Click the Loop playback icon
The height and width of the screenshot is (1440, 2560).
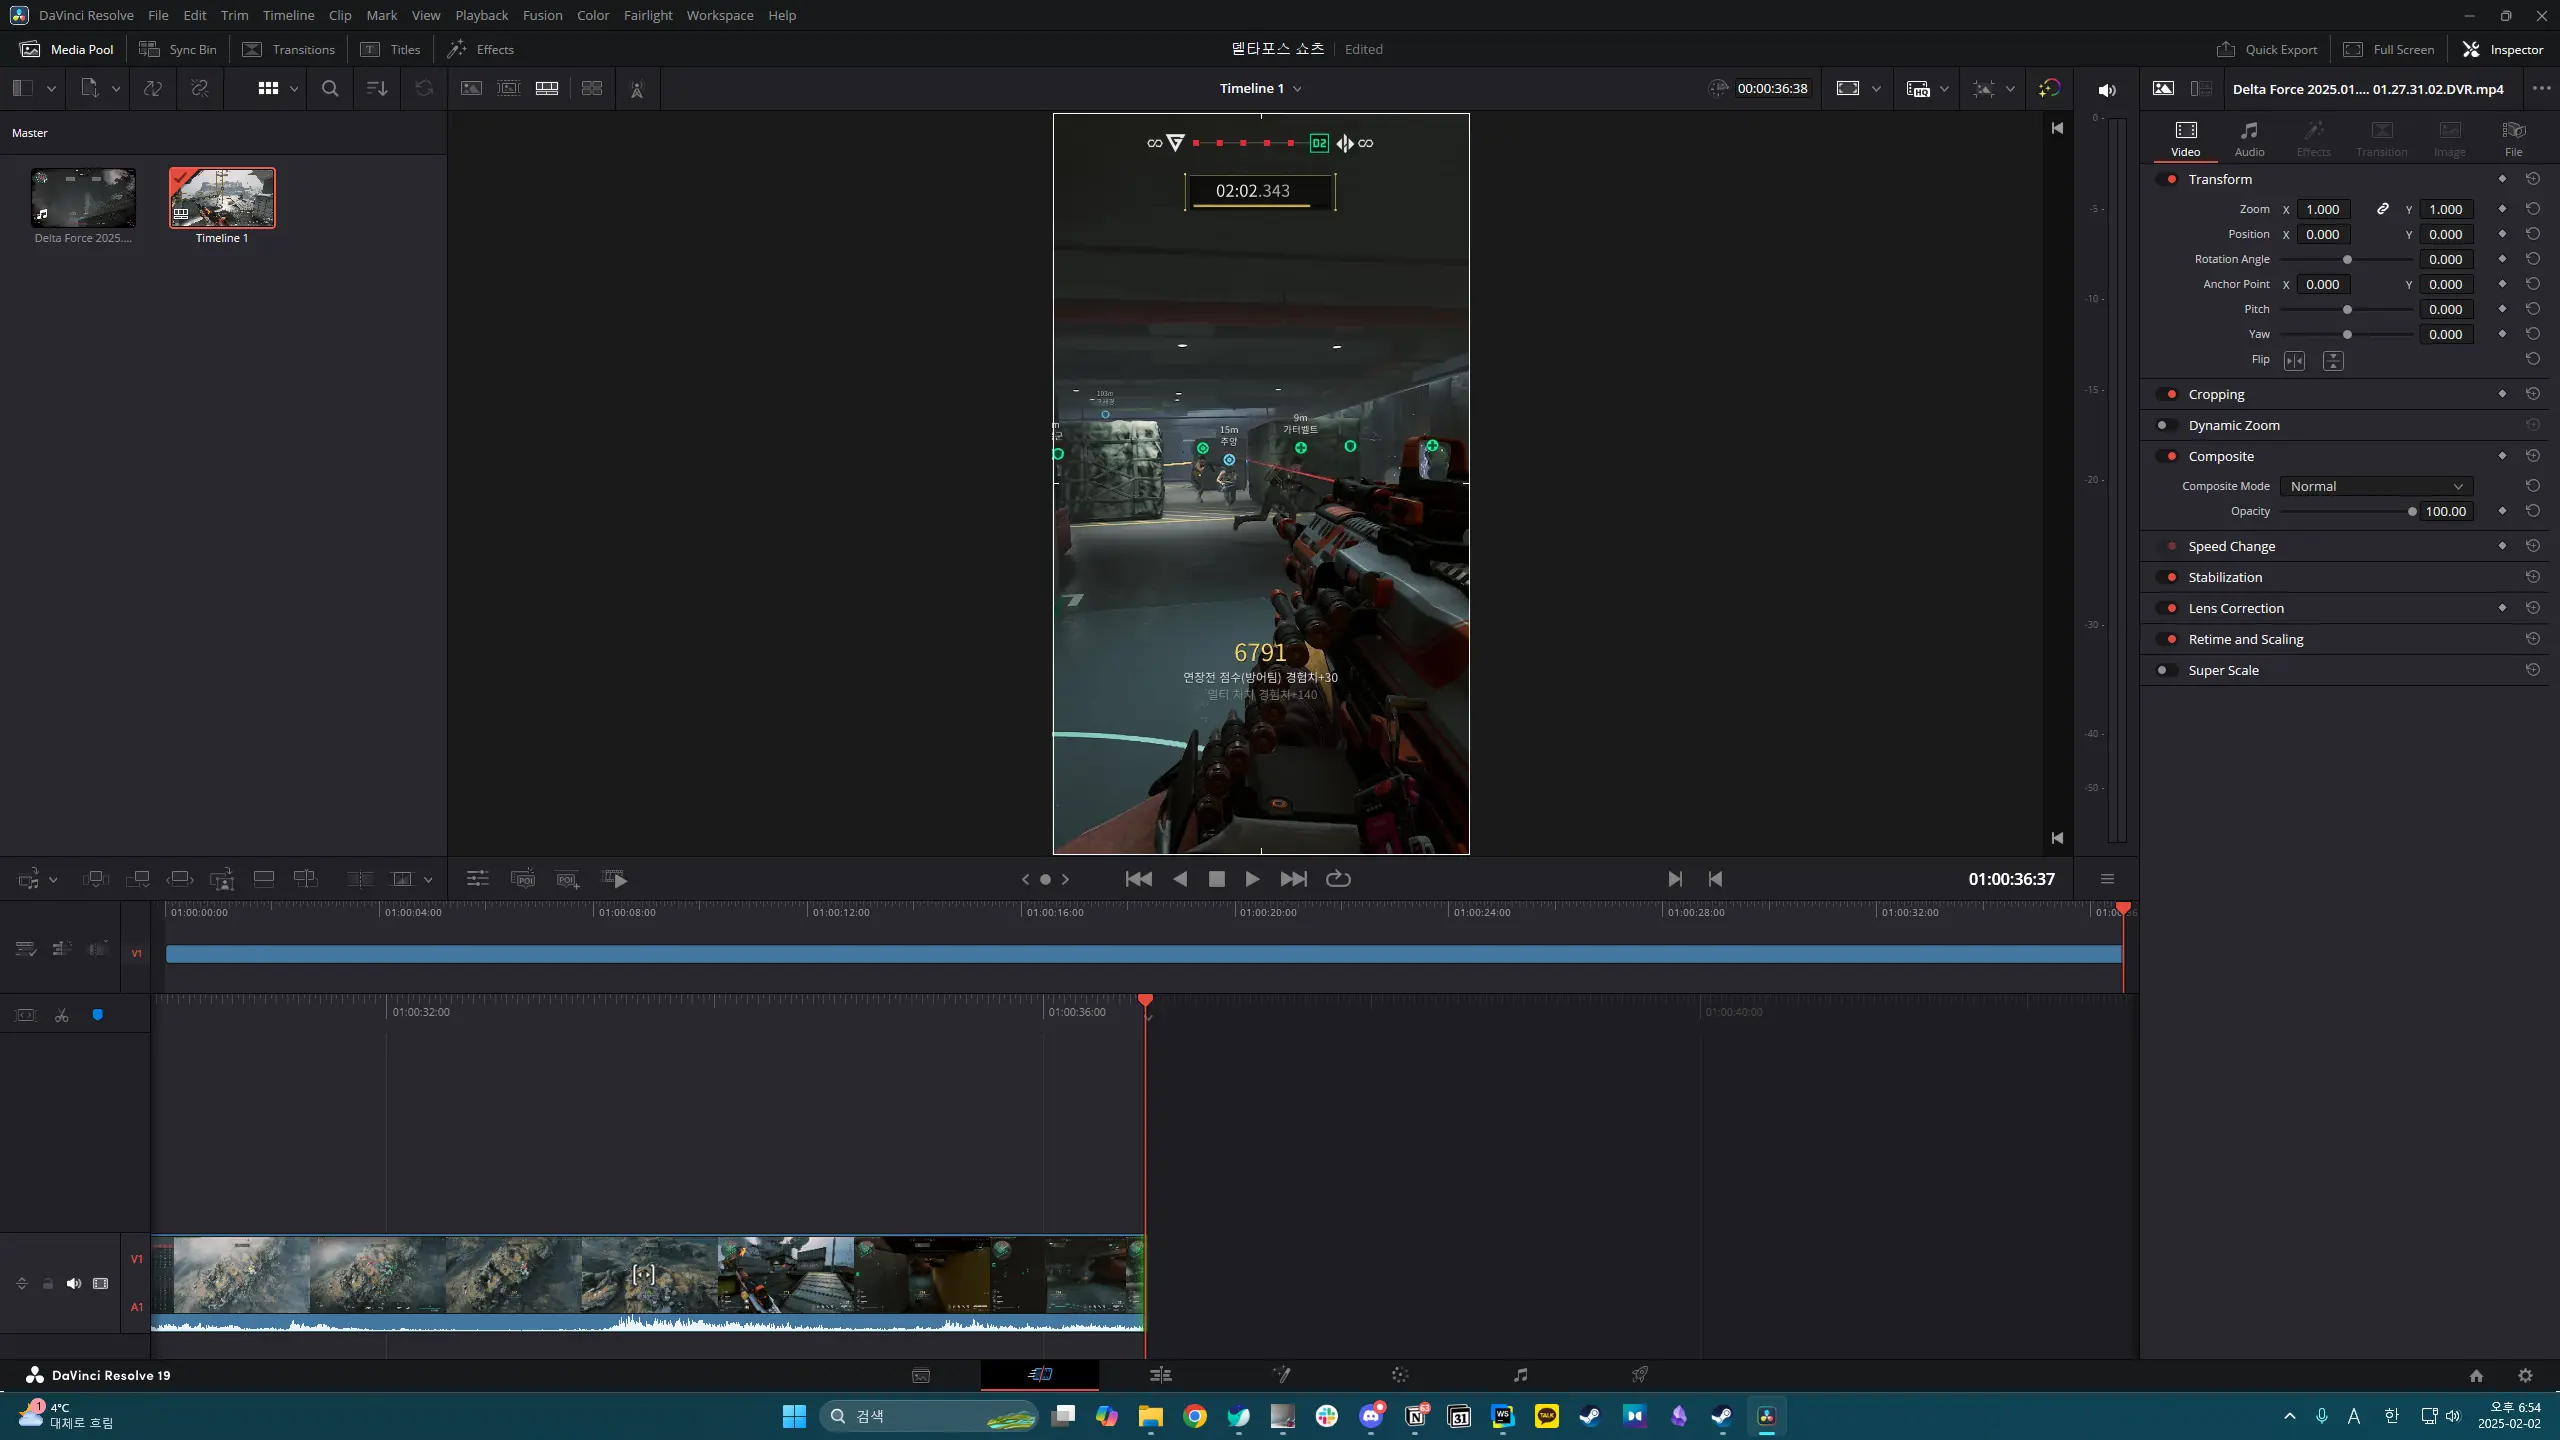pyautogui.click(x=1338, y=879)
